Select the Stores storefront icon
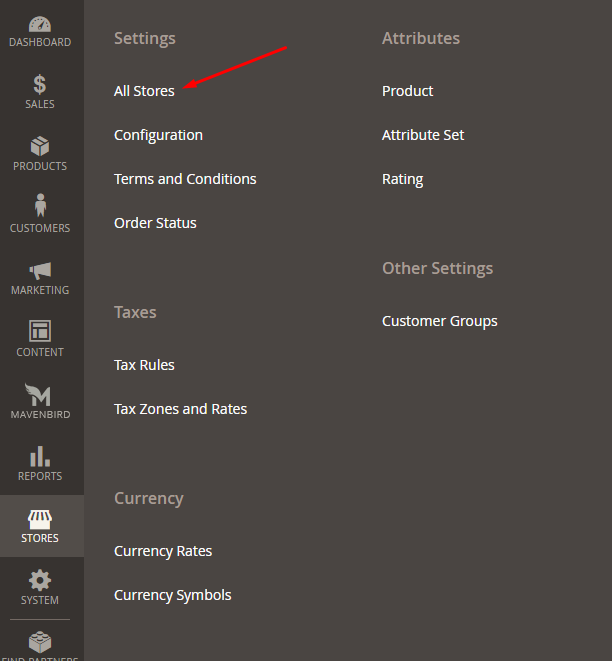Viewport: 612px width, 661px height. pos(40,519)
